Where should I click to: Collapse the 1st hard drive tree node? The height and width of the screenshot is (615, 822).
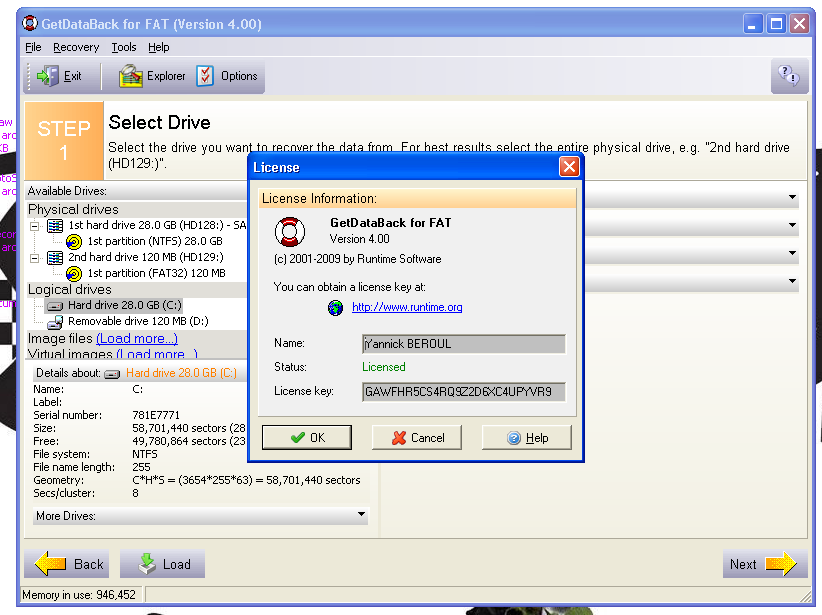click(x=35, y=226)
